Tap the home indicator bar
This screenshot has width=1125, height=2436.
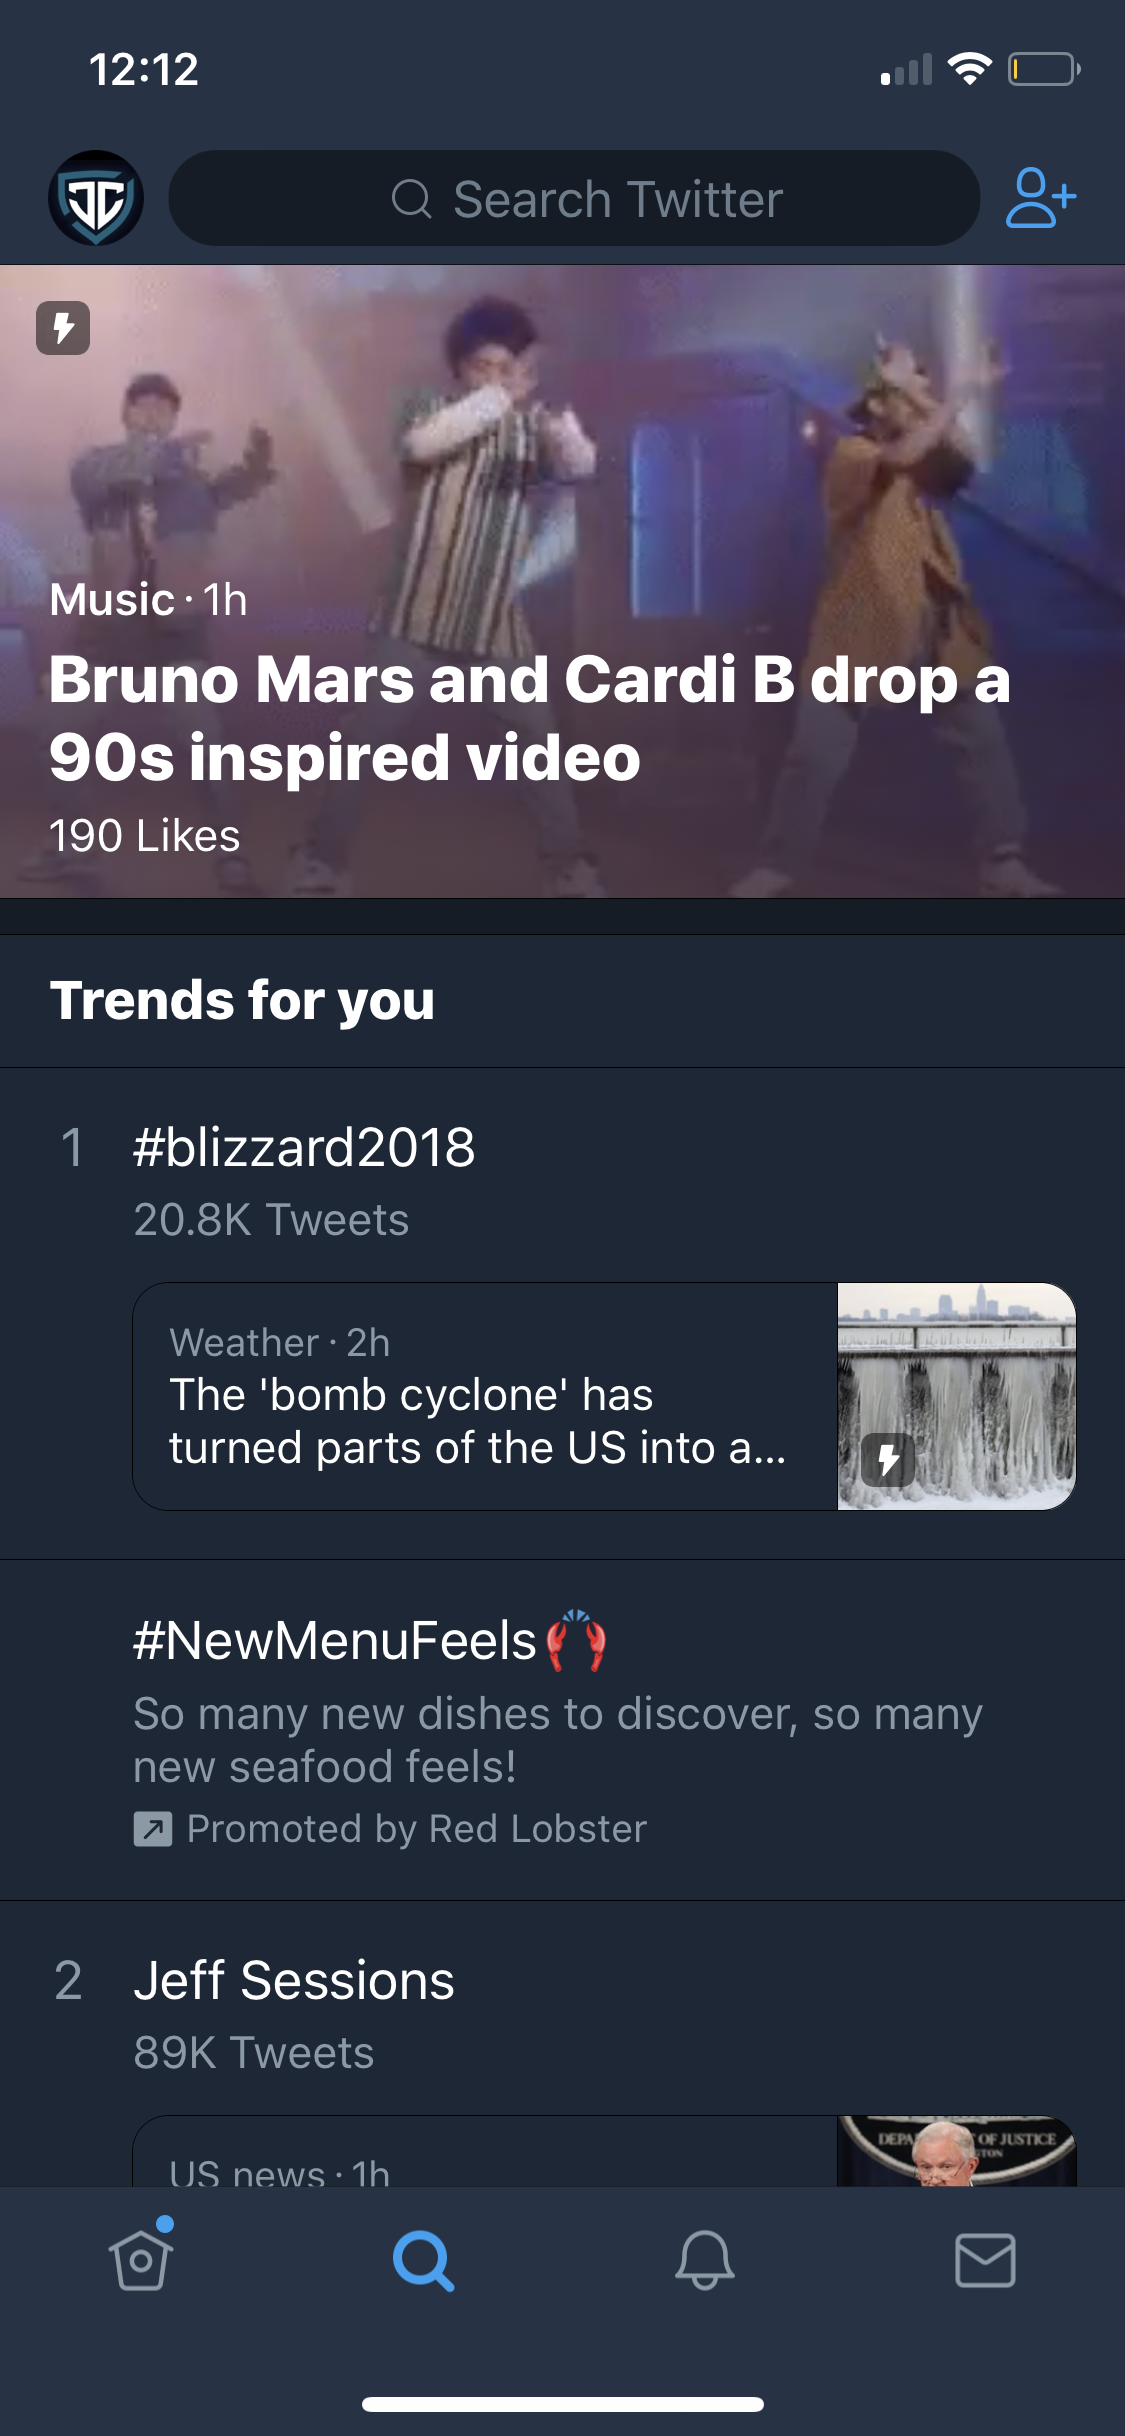(562, 2404)
